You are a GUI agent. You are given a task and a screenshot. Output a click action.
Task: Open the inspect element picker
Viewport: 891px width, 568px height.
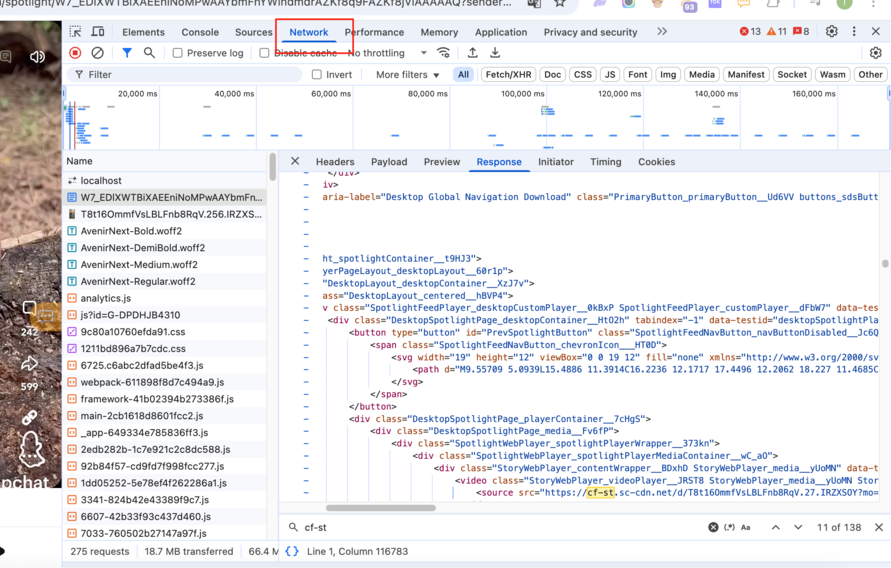click(76, 32)
